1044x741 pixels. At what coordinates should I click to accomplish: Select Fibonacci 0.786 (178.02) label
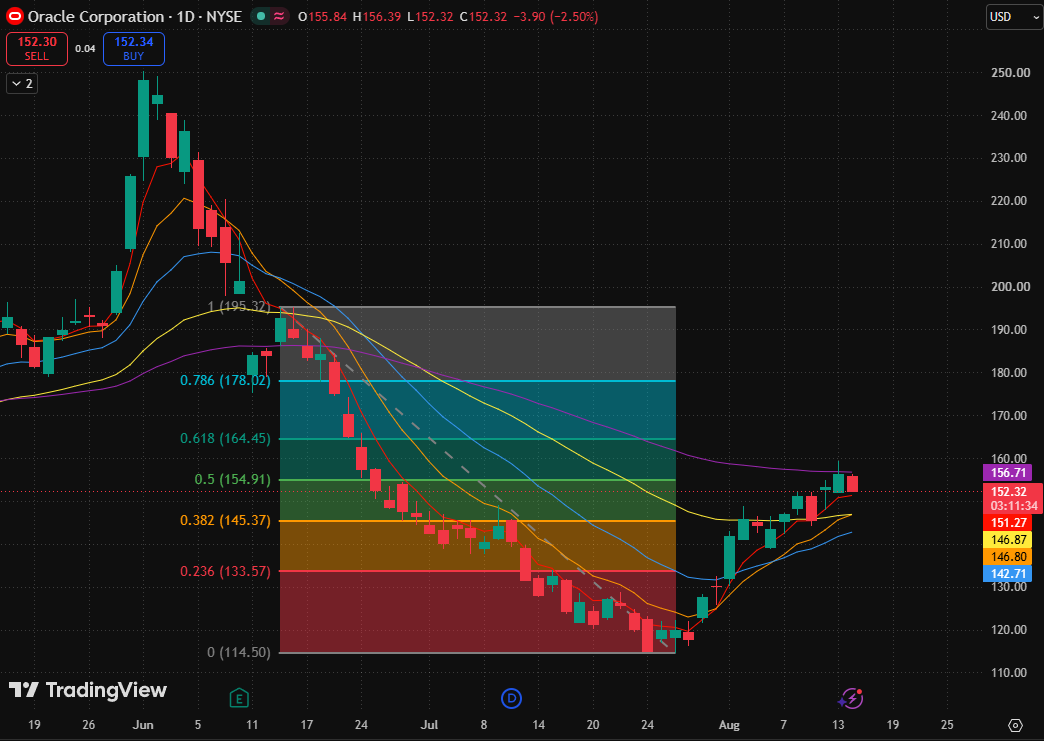pos(226,381)
